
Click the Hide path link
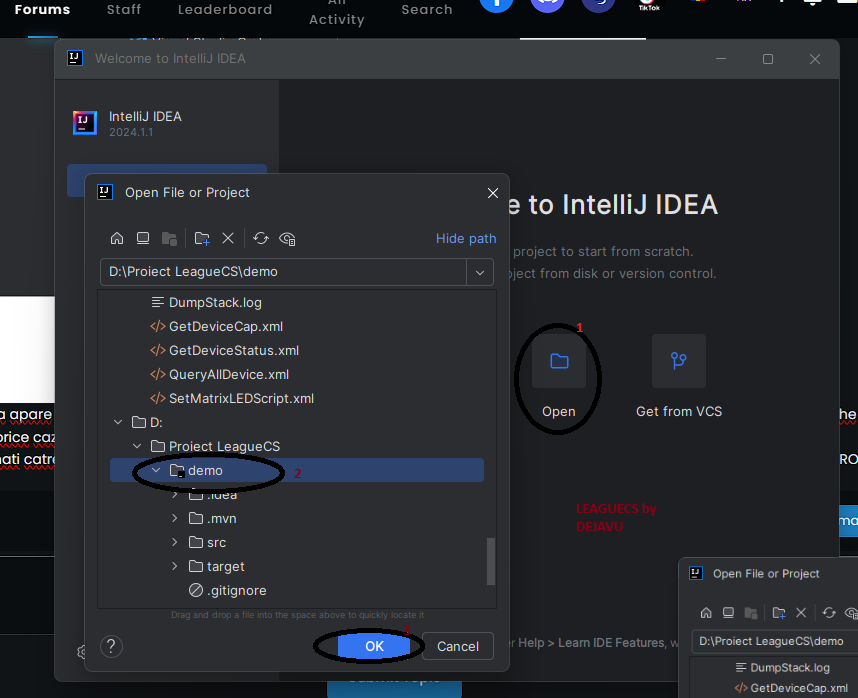pyautogui.click(x=466, y=239)
